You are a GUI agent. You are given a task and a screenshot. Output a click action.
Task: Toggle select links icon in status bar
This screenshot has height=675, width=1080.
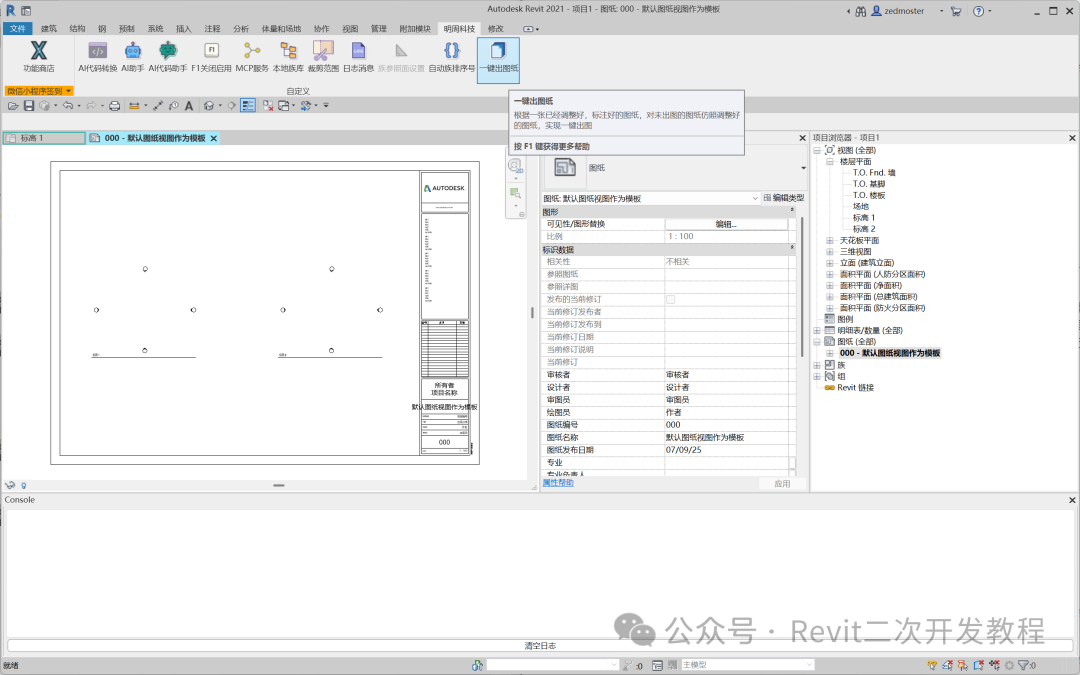(x=932, y=665)
